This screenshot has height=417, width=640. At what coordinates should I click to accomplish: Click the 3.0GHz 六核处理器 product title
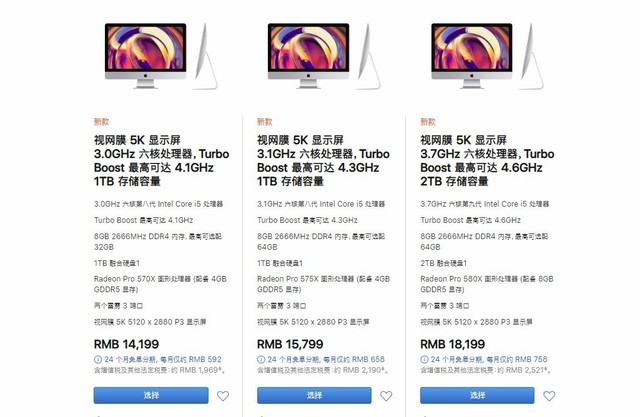[x=162, y=161]
